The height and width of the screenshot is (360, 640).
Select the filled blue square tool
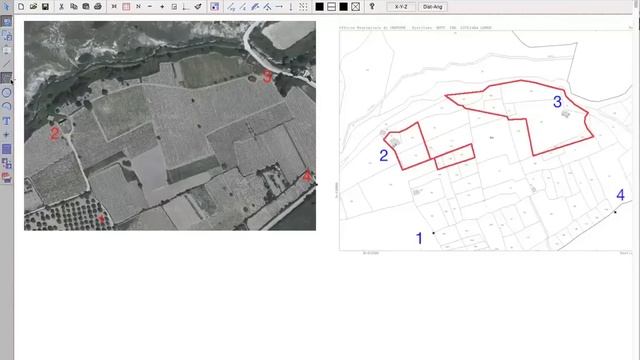pyautogui.click(x=6, y=149)
